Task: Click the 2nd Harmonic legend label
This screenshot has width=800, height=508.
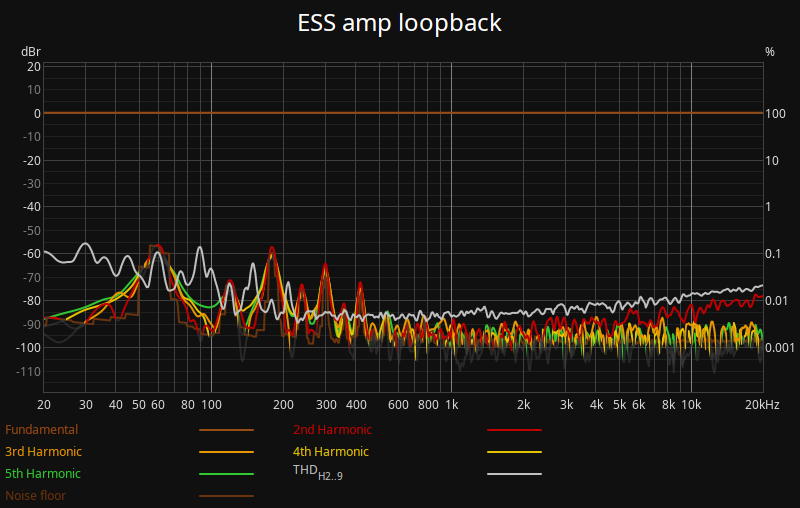Action: [x=332, y=429]
